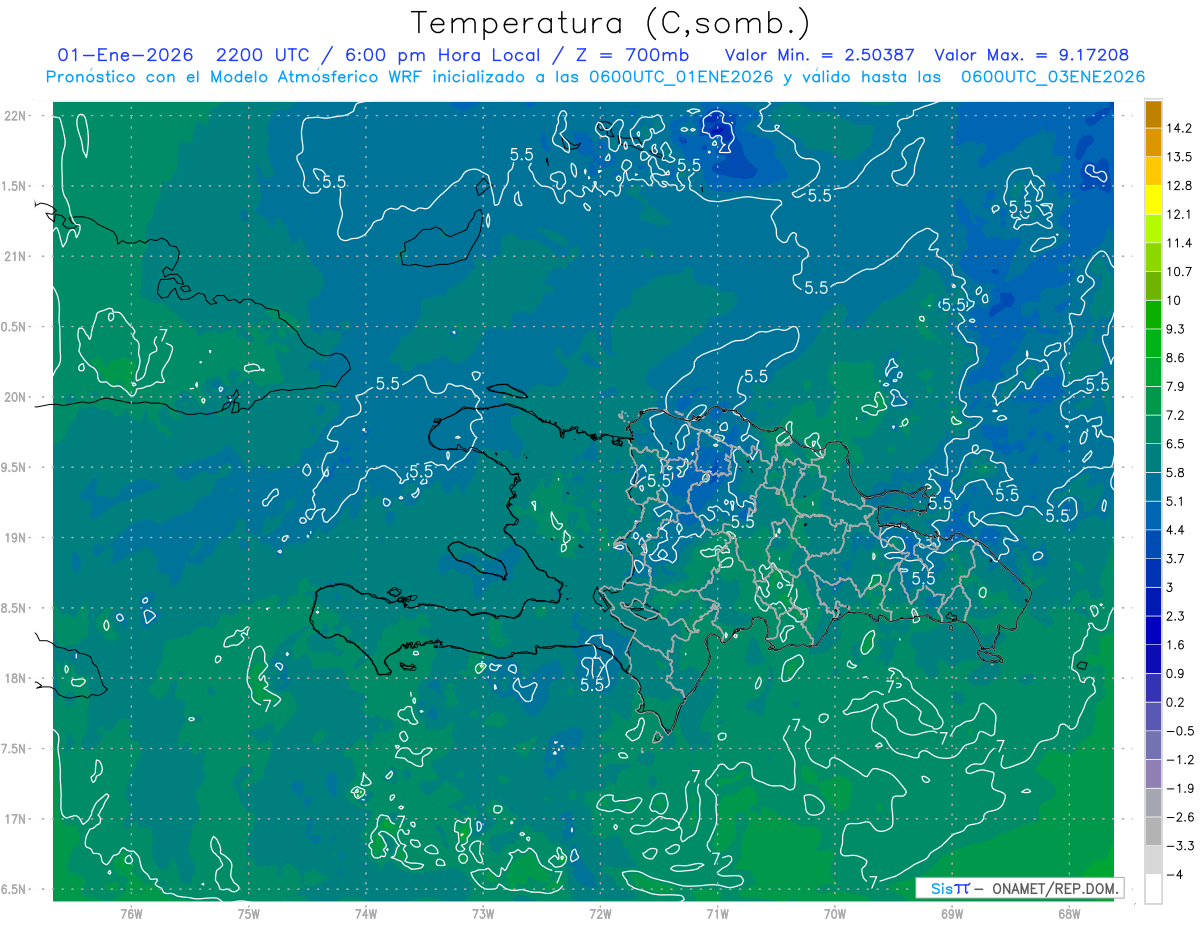
Task: Click the '0600UTC_01ENE2026' initialization time
Action: click(680, 77)
